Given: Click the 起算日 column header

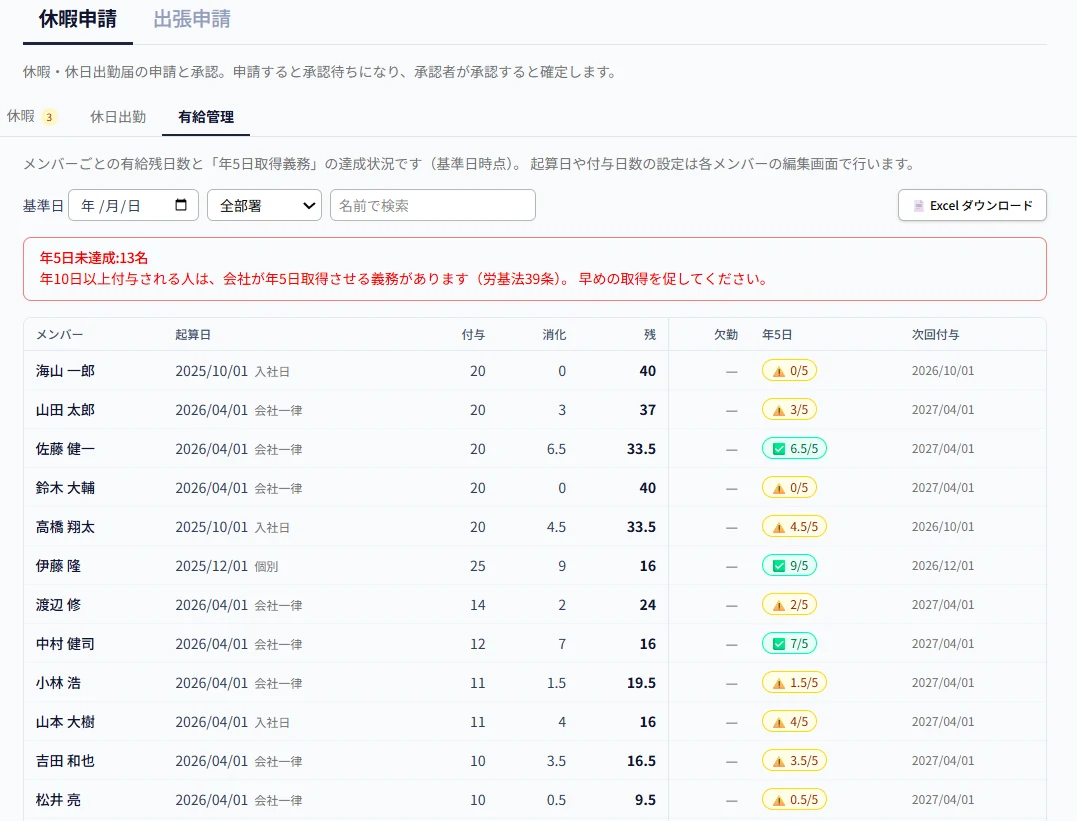Looking at the screenshot, I should (193, 335).
